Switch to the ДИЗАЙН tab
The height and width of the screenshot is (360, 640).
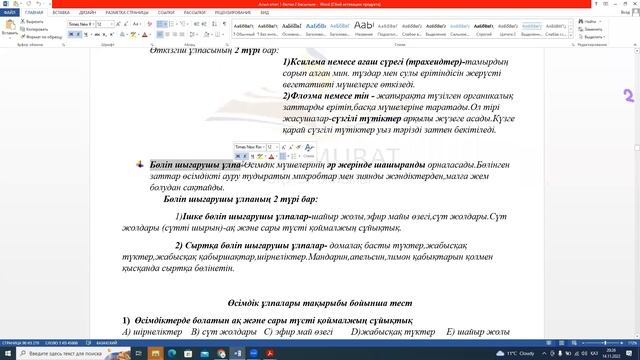87,13
